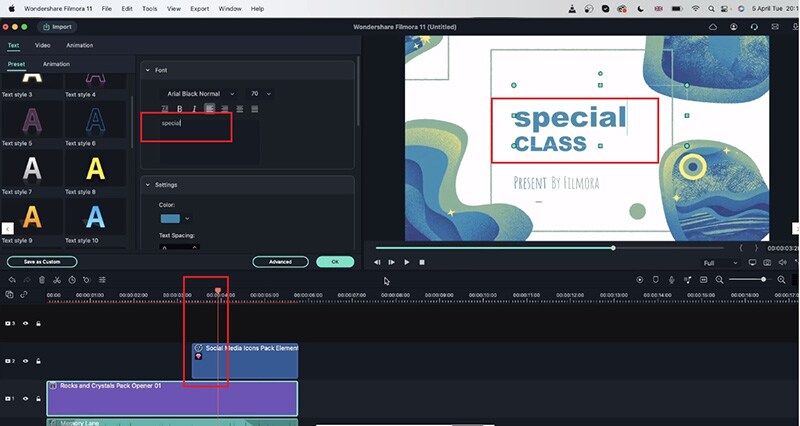Open the font size 70 dropdown

260,94
